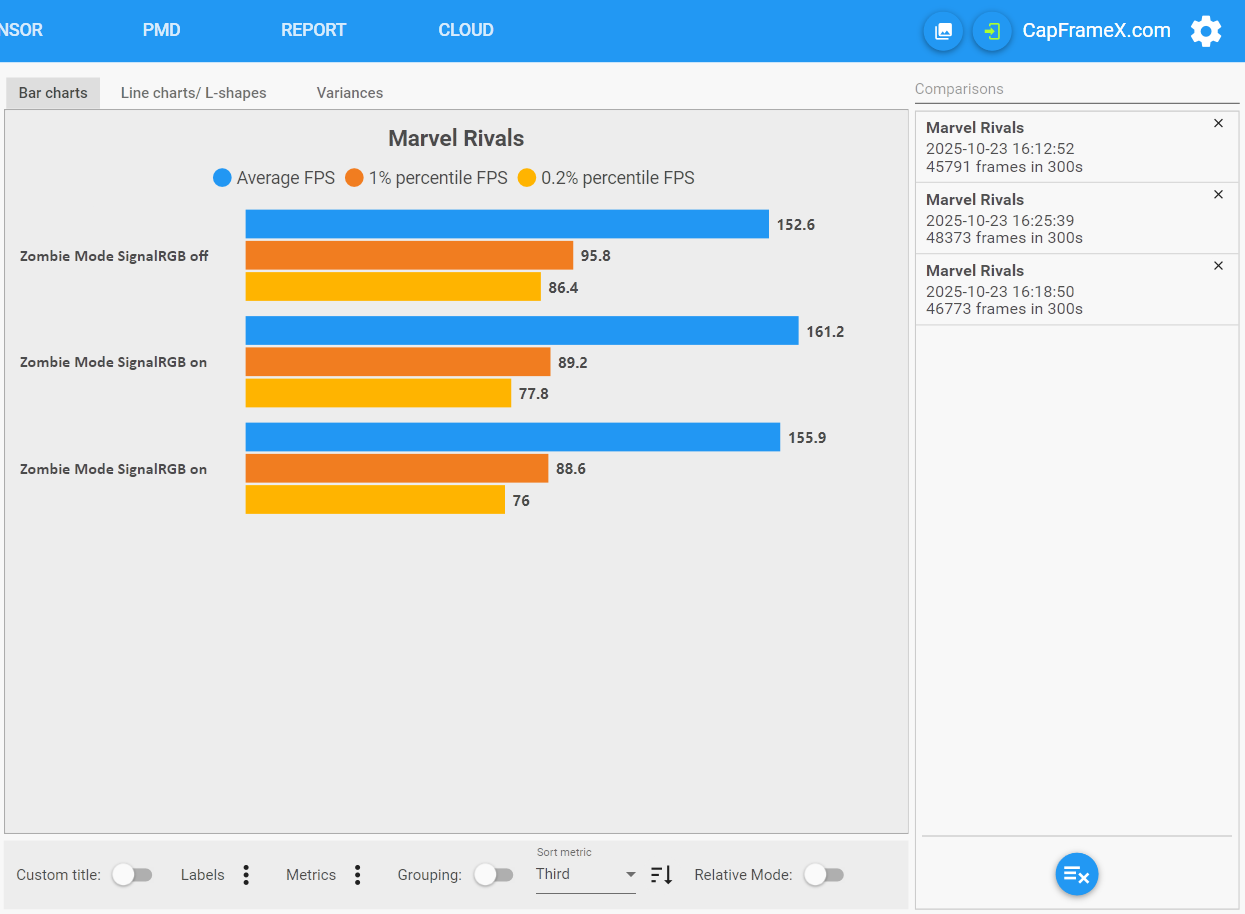This screenshot has width=1245, height=914.
Task: Open the REPORT menu tab
Action: coord(314,30)
